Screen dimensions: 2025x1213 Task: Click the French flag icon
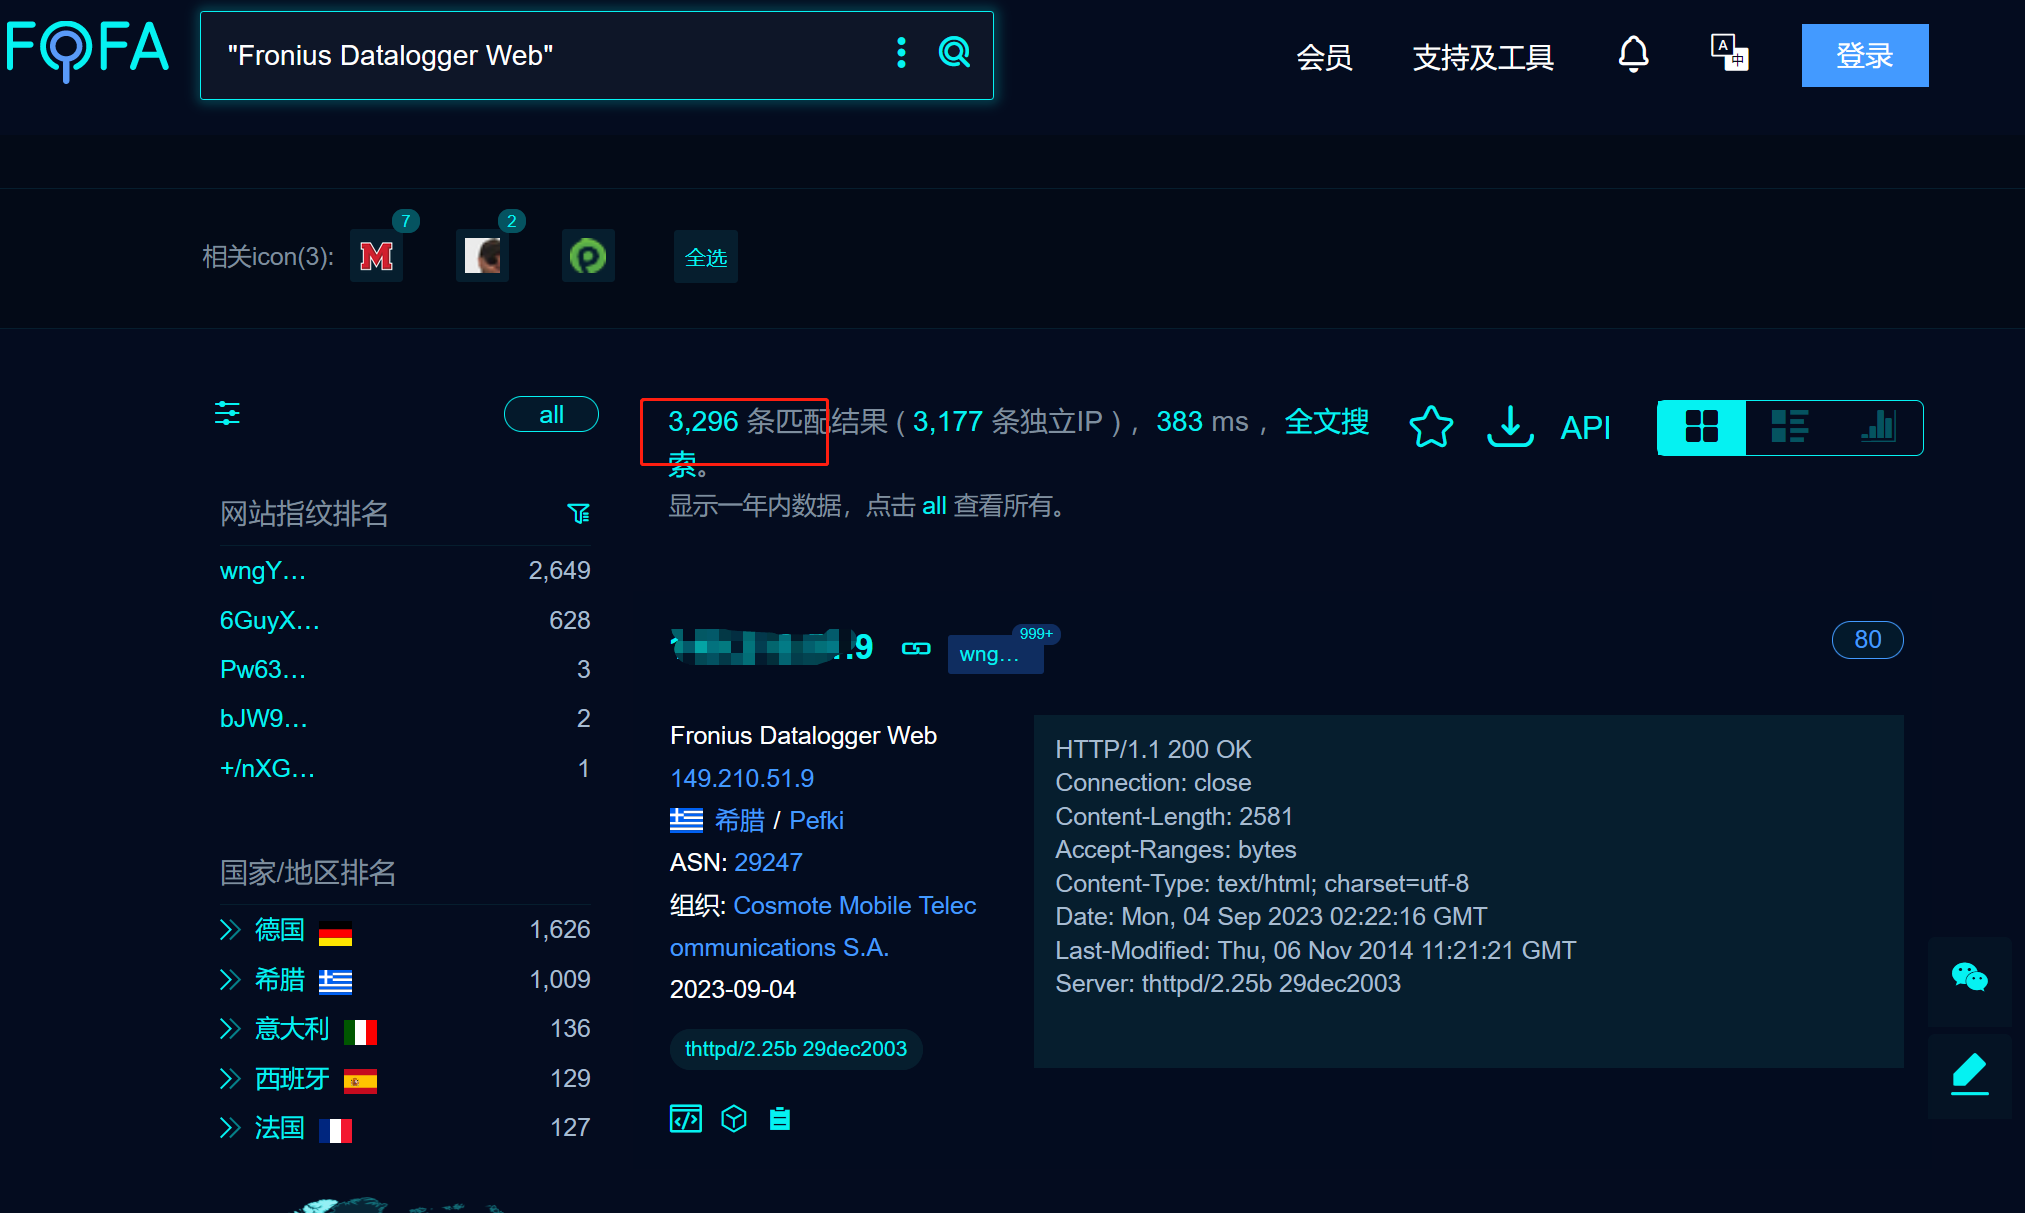point(335,1131)
